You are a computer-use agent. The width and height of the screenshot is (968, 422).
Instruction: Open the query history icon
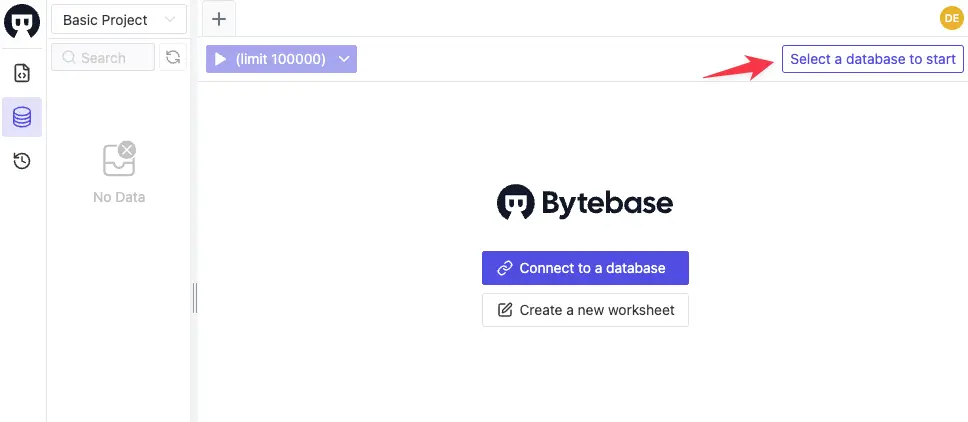point(22,161)
